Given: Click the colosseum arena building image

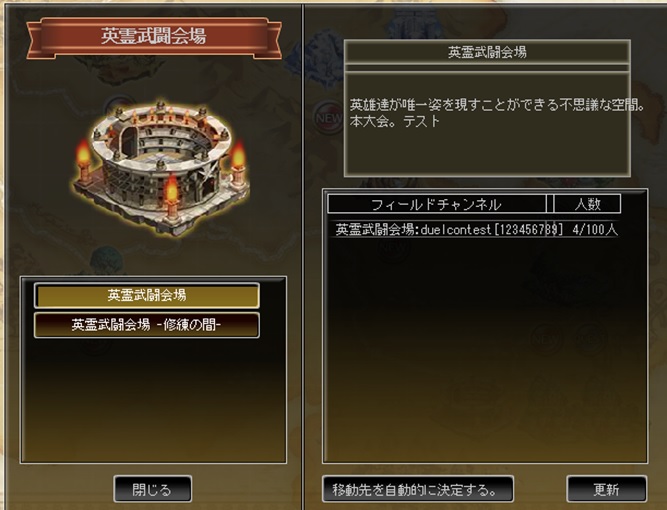Looking at the screenshot, I should 160,168.
